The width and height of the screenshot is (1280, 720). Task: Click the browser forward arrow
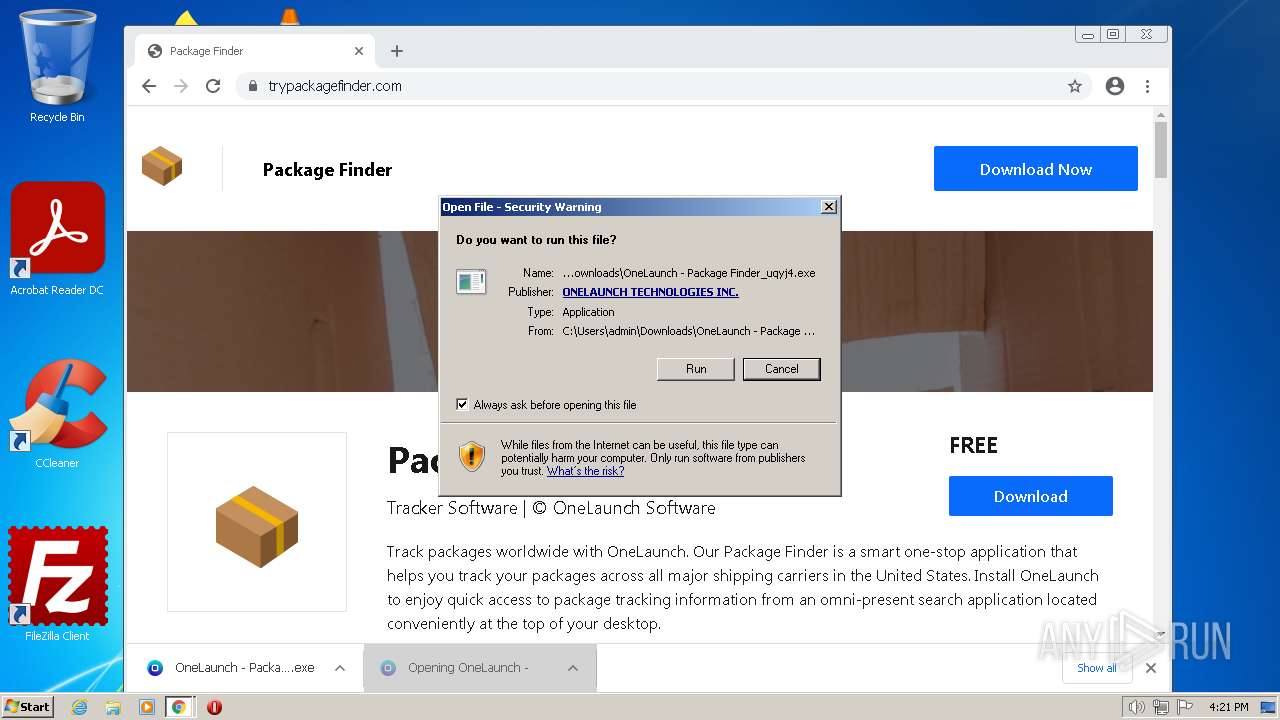point(181,86)
